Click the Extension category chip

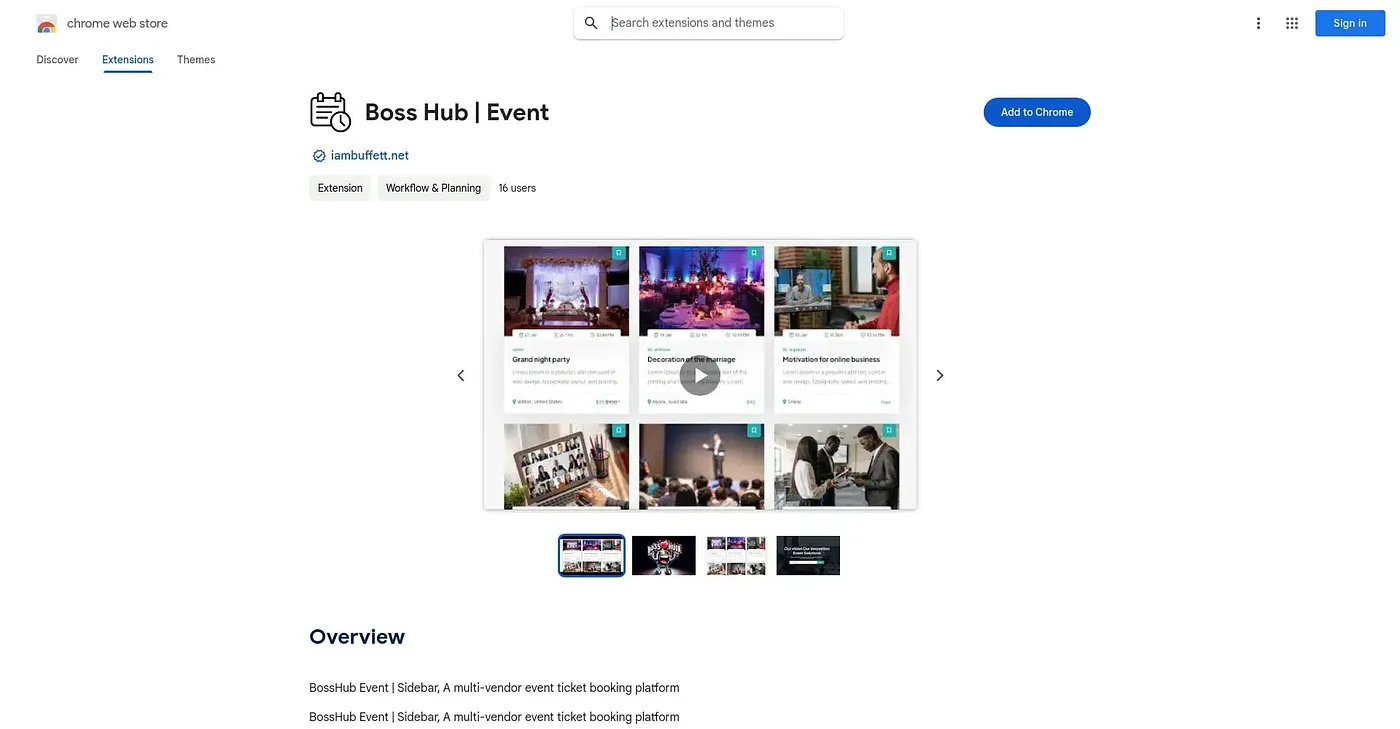[x=340, y=188]
